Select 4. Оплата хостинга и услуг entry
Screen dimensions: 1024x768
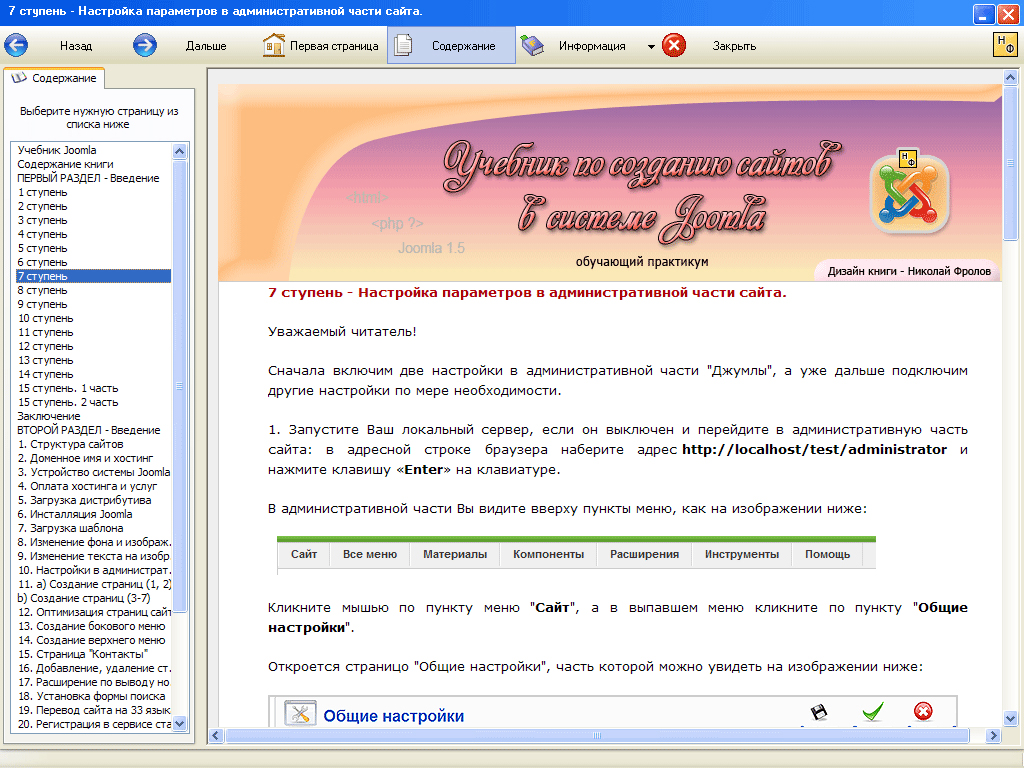tap(93, 486)
